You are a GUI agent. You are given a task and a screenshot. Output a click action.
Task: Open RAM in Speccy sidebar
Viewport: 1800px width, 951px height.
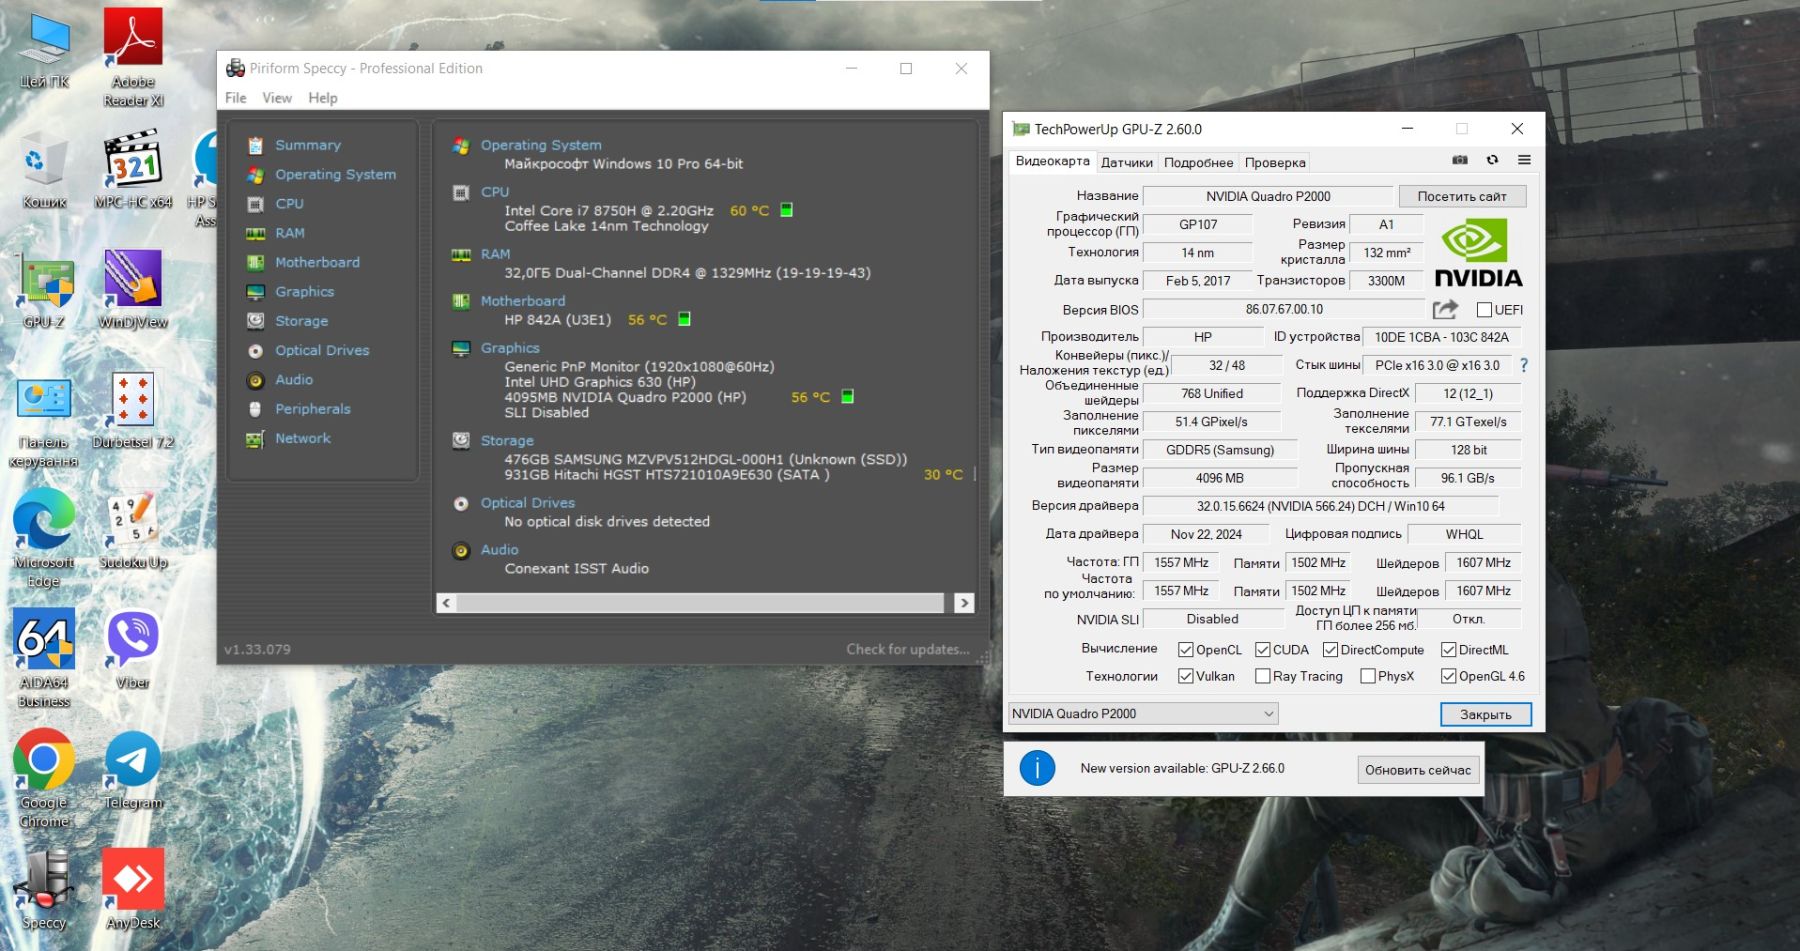pyautogui.click(x=290, y=233)
